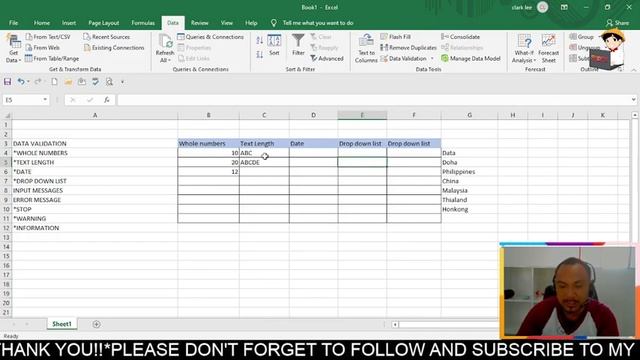Select the Sheet1 tab
This screenshot has width=640, height=360.
(62, 324)
